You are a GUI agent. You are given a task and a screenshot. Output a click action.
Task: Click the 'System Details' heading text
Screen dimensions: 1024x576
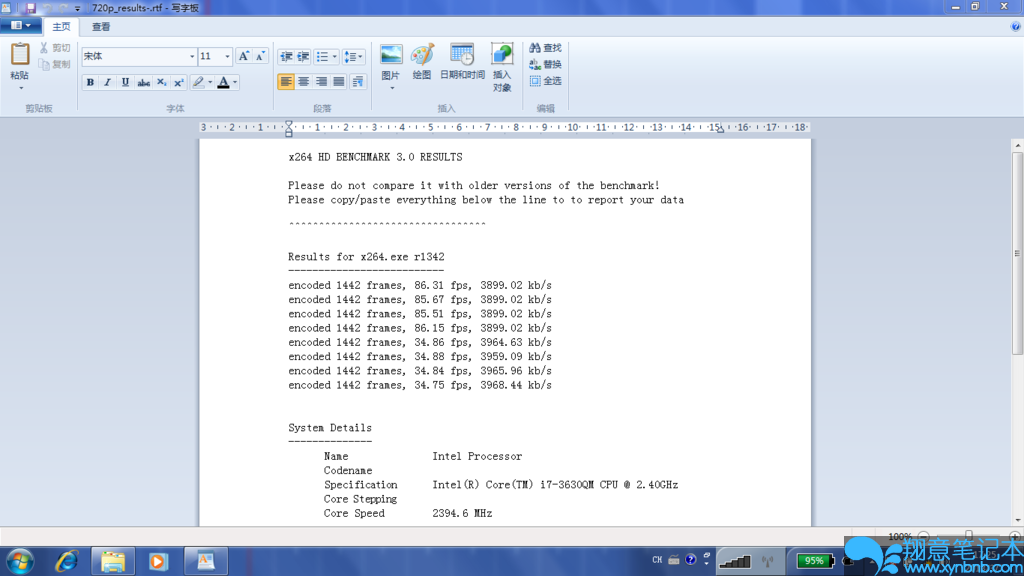tap(330, 428)
